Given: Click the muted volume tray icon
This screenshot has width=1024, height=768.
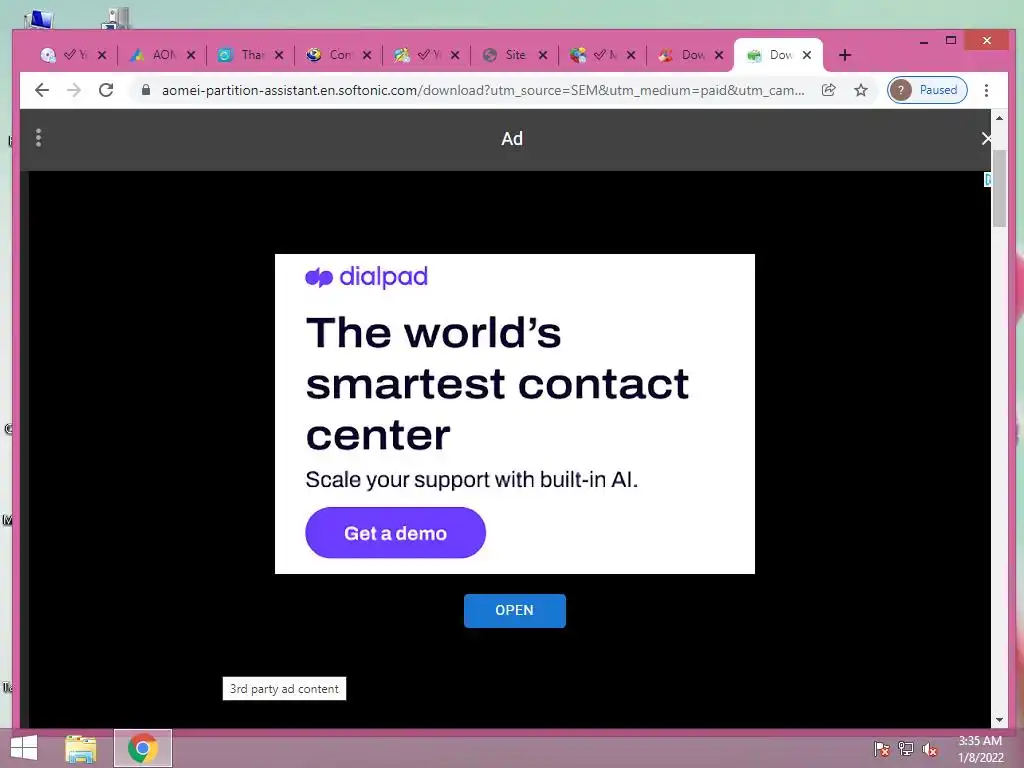Looking at the screenshot, I should pyautogui.click(x=930, y=749).
